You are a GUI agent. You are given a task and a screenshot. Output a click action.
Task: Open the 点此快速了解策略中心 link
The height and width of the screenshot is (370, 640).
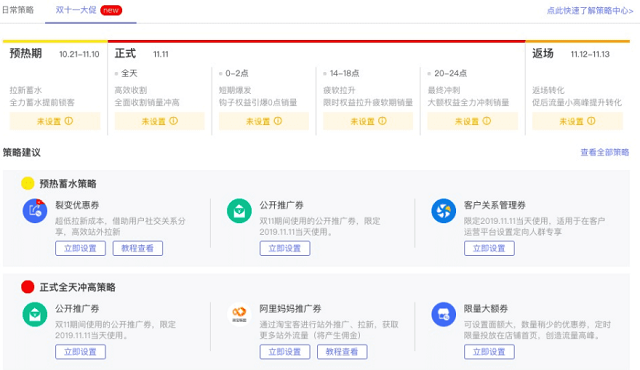[x=590, y=11]
